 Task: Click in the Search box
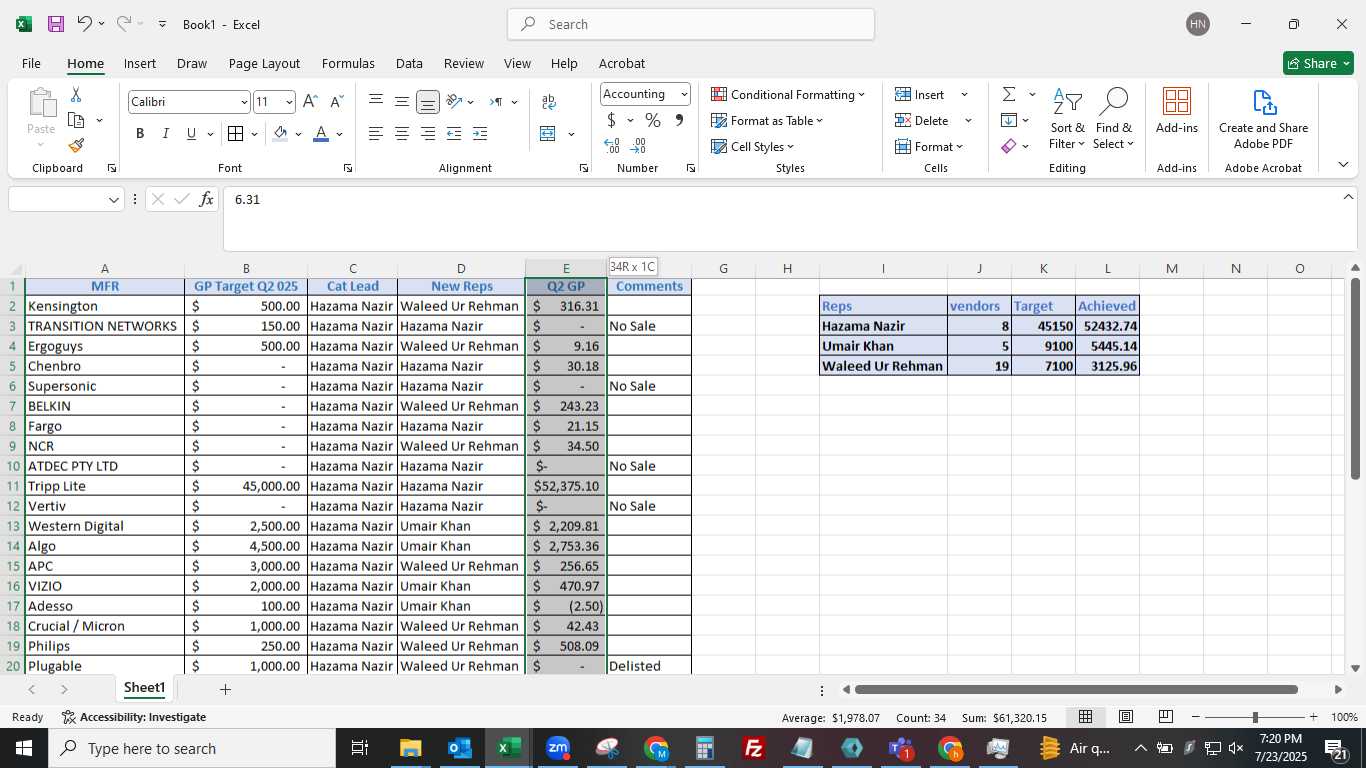[x=691, y=24]
